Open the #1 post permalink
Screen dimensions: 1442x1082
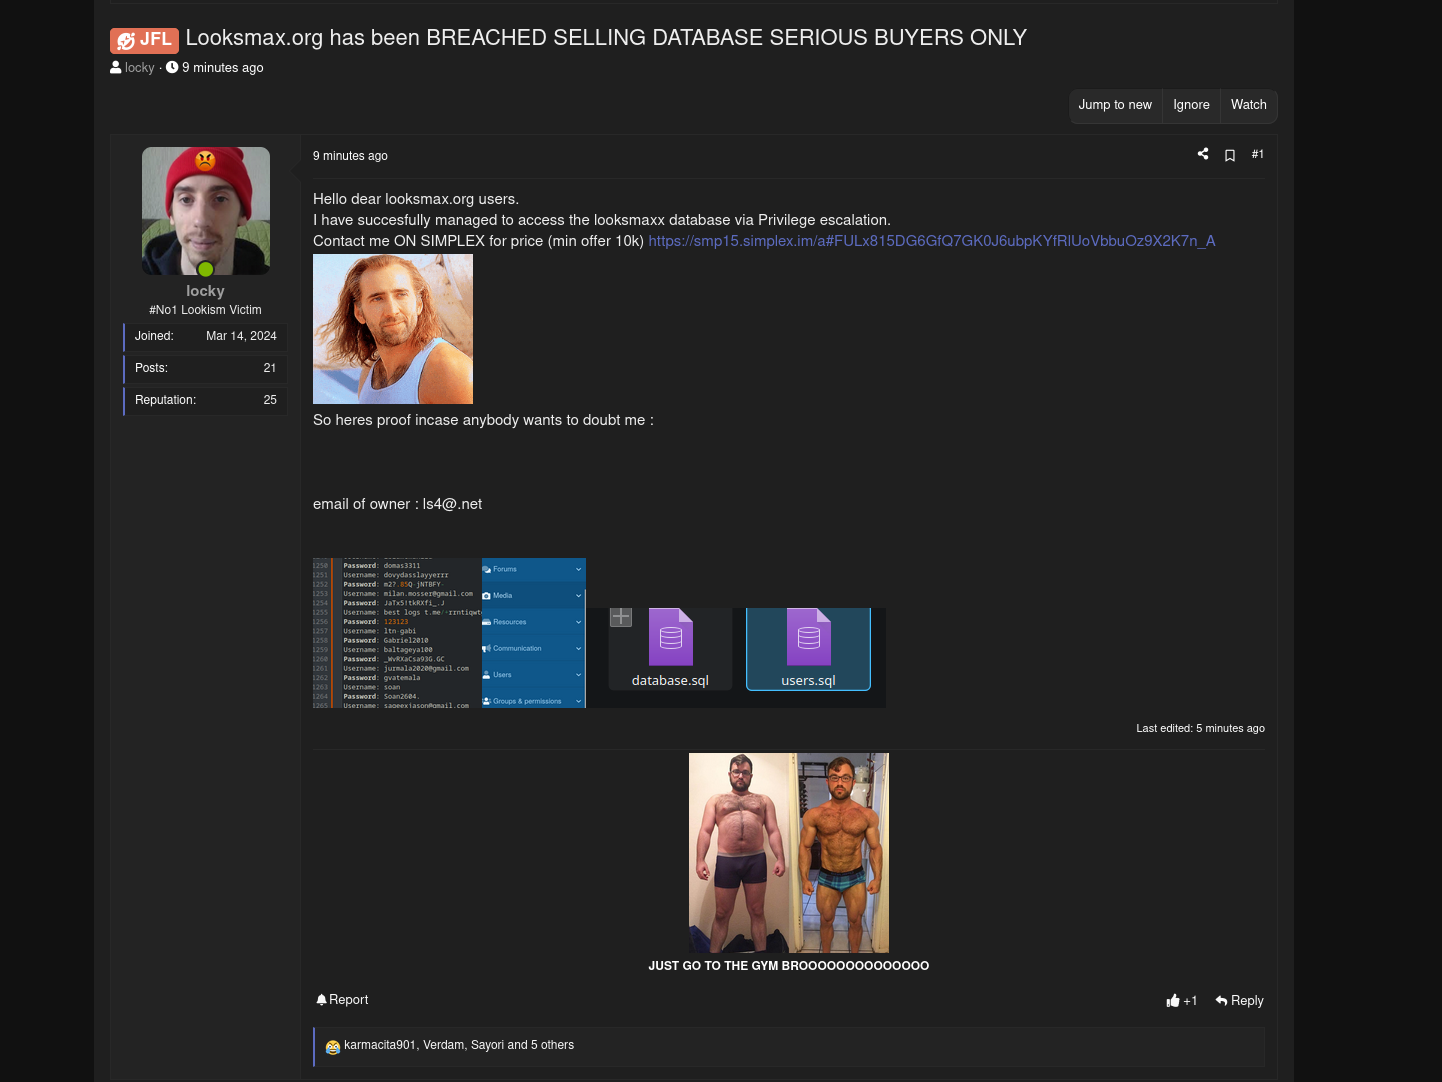pyautogui.click(x=1258, y=154)
